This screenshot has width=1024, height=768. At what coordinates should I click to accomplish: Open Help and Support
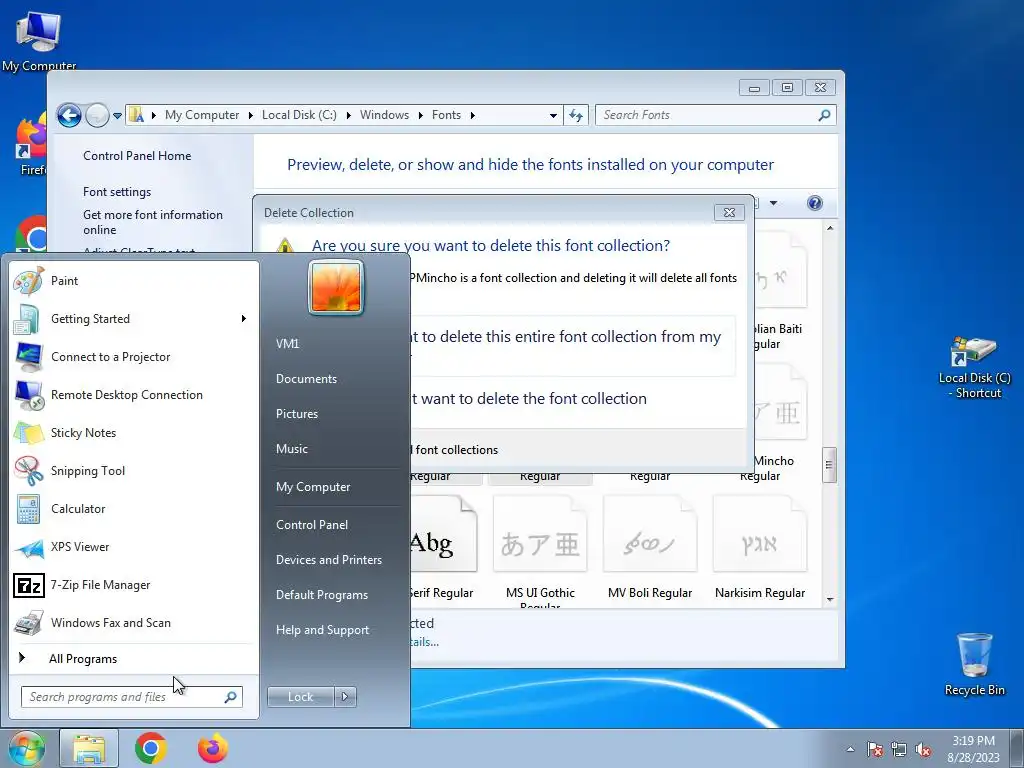pyautogui.click(x=322, y=630)
